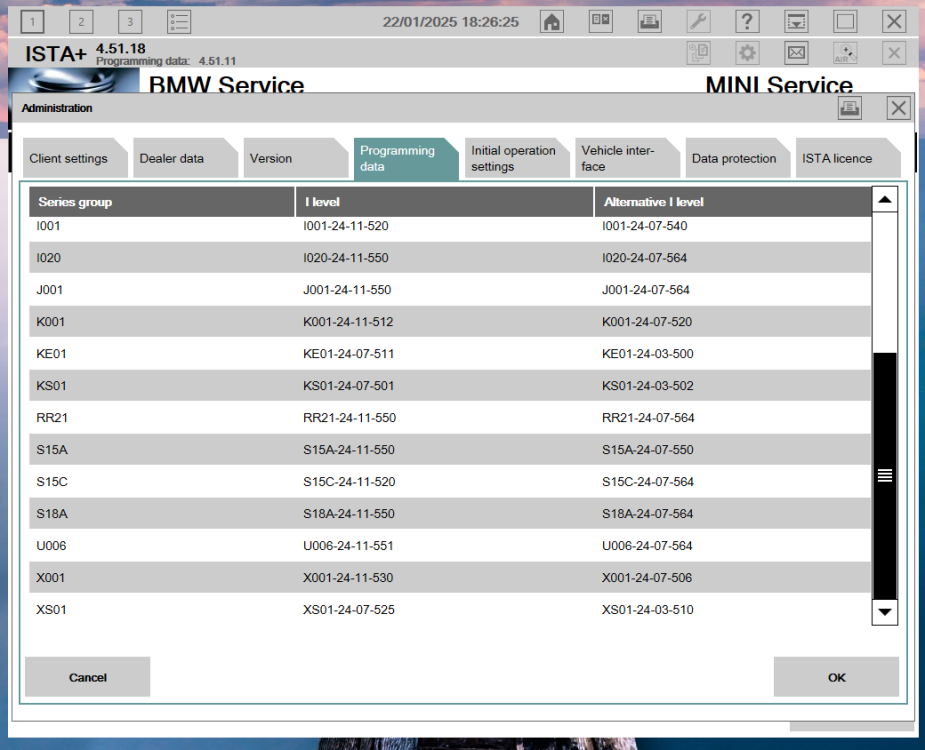Click the home icon in top toolbar

pyautogui.click(x=551, y=21)
